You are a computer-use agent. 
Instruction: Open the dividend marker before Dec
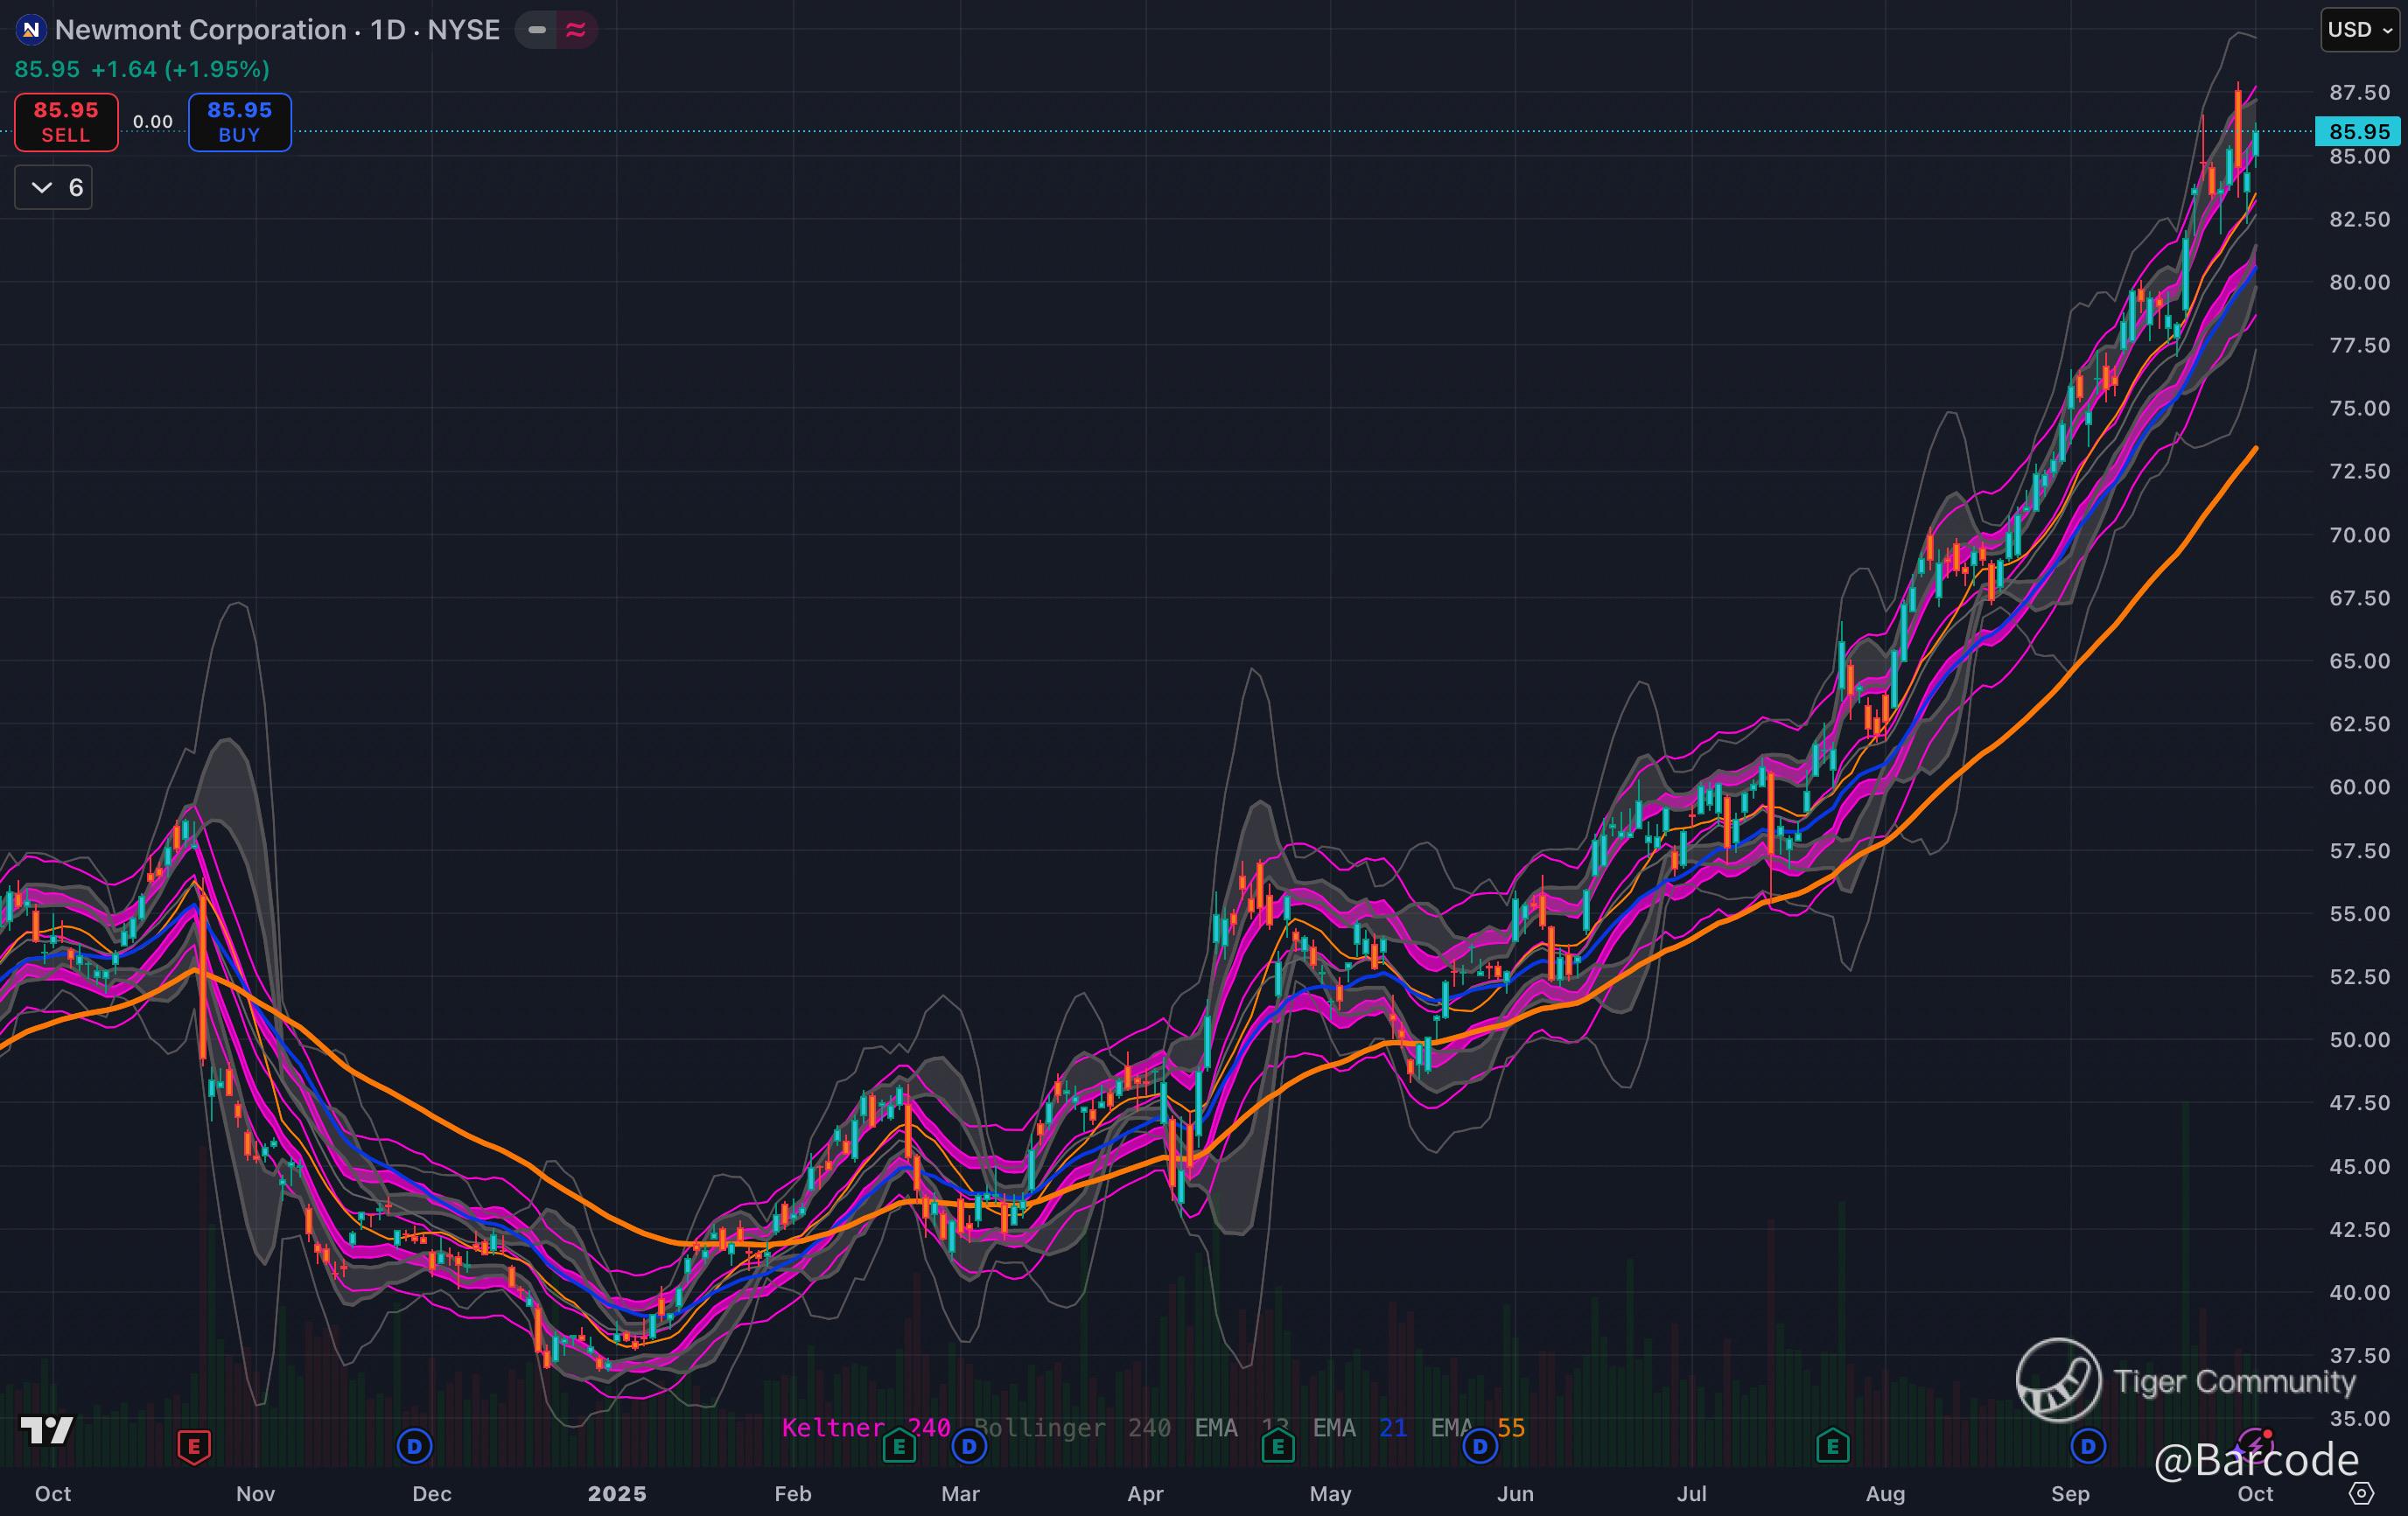click(414, 1445)
